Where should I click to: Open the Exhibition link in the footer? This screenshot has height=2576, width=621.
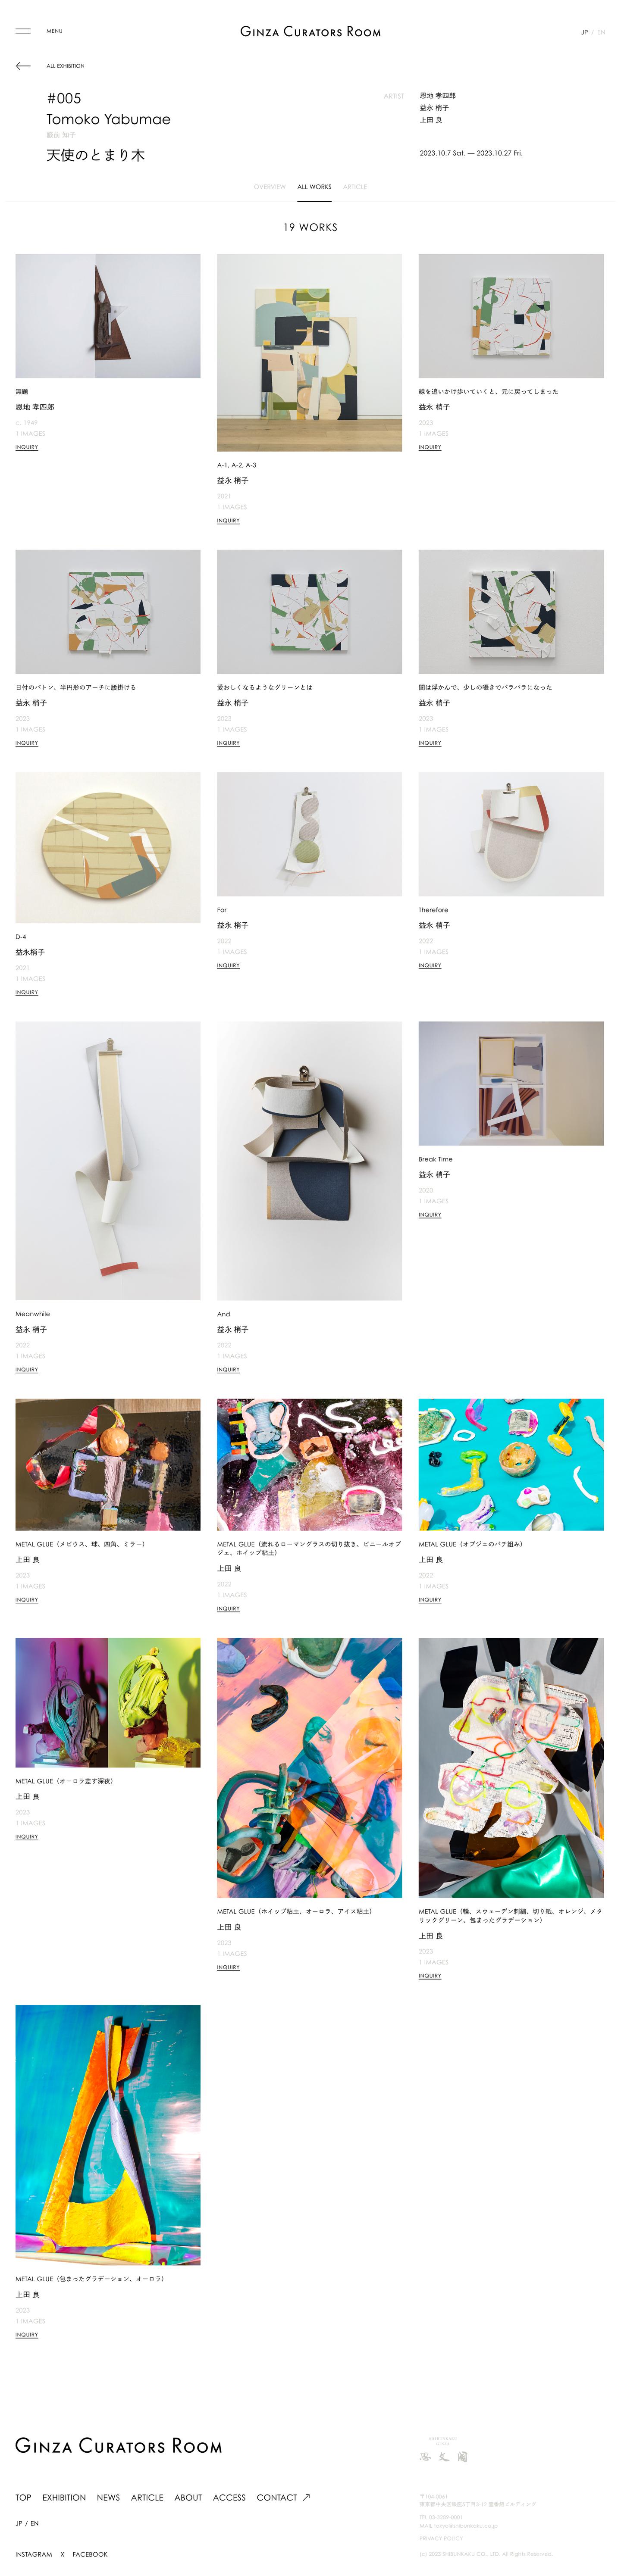click(x=64, y=2497)
